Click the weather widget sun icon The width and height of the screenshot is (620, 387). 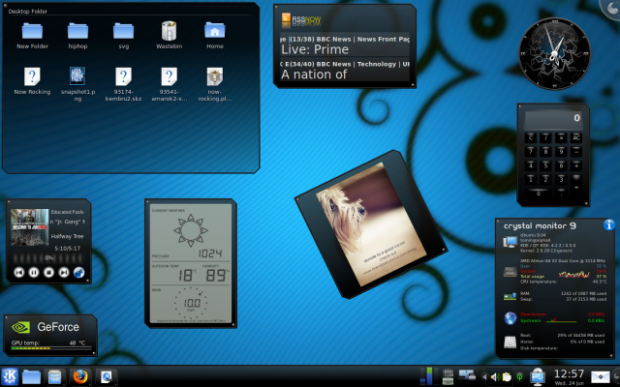(x=191, y=230)
